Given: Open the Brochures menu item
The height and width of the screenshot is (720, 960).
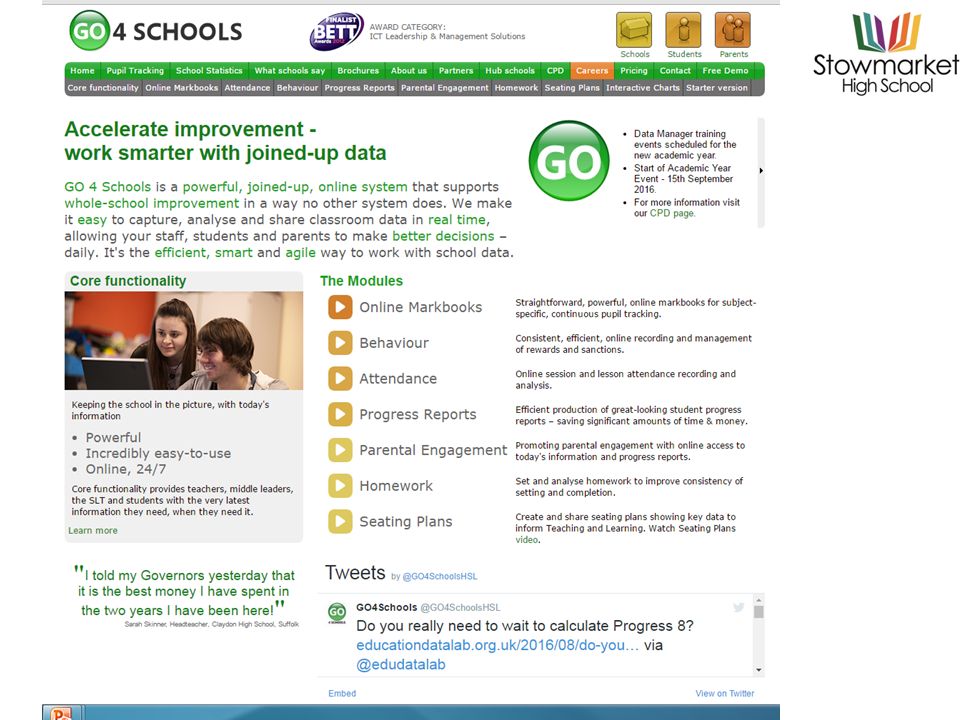Looking at the screenshot, I should click(x=358, y=70).
